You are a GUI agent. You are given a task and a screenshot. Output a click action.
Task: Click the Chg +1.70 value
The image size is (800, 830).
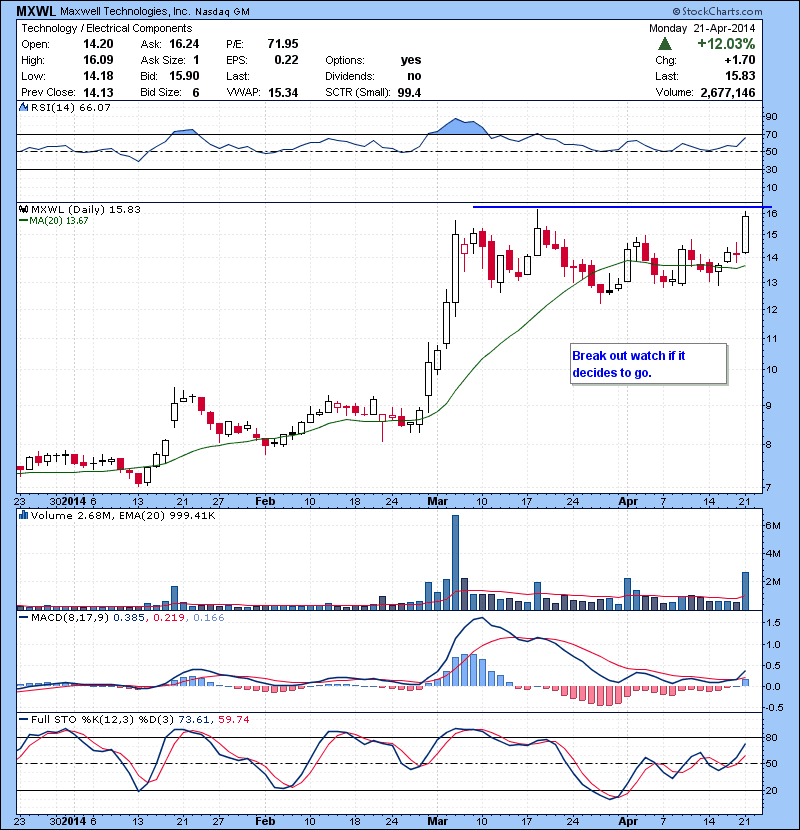[x=740, y=60]
